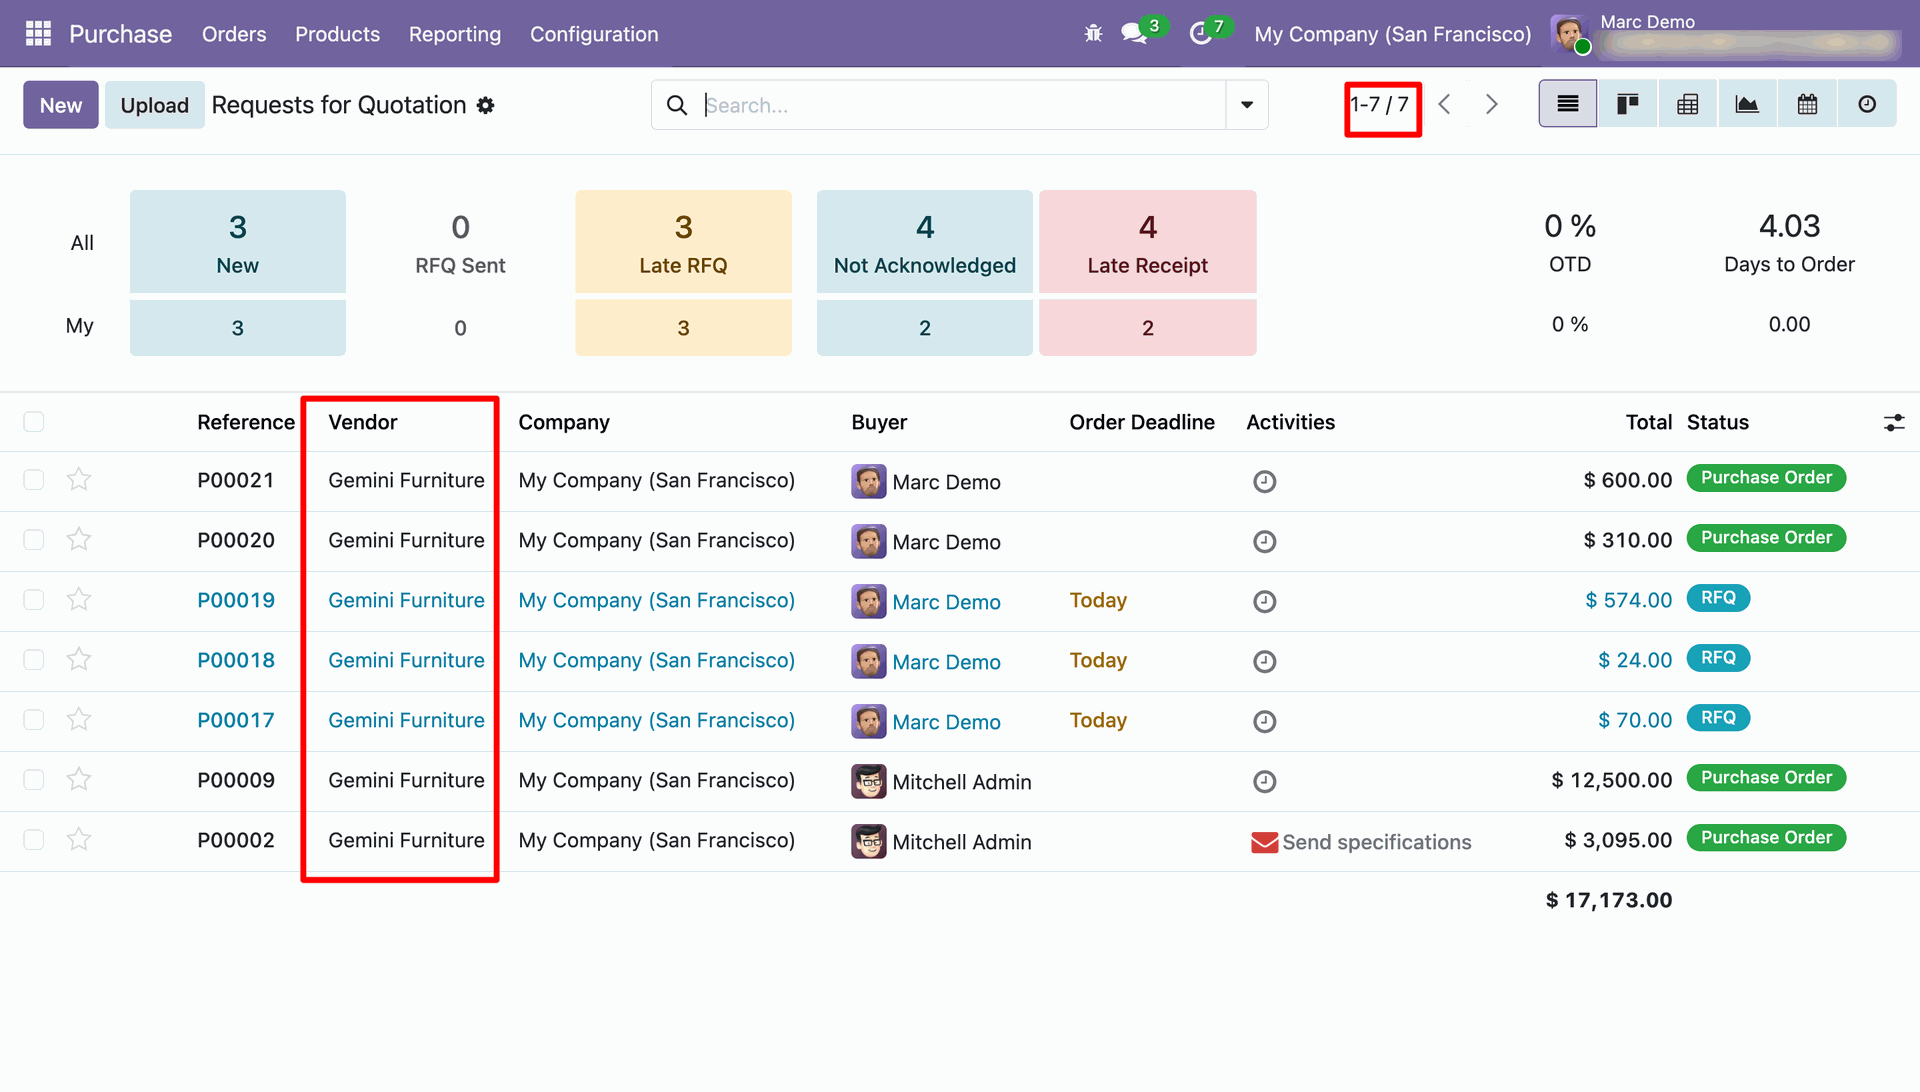Image resolution: width=1920 pixels, height=1092 pixels.
Task: Click the Upload button
Action: (x=155, y=105)
